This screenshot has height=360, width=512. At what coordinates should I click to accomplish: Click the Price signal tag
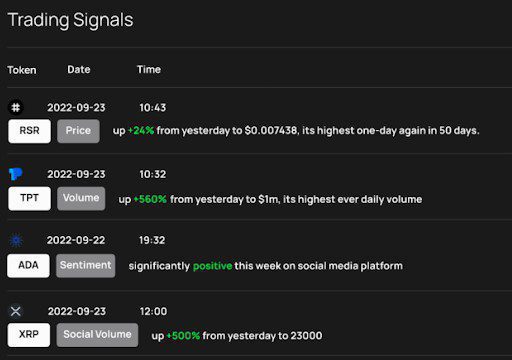point(78,131)
